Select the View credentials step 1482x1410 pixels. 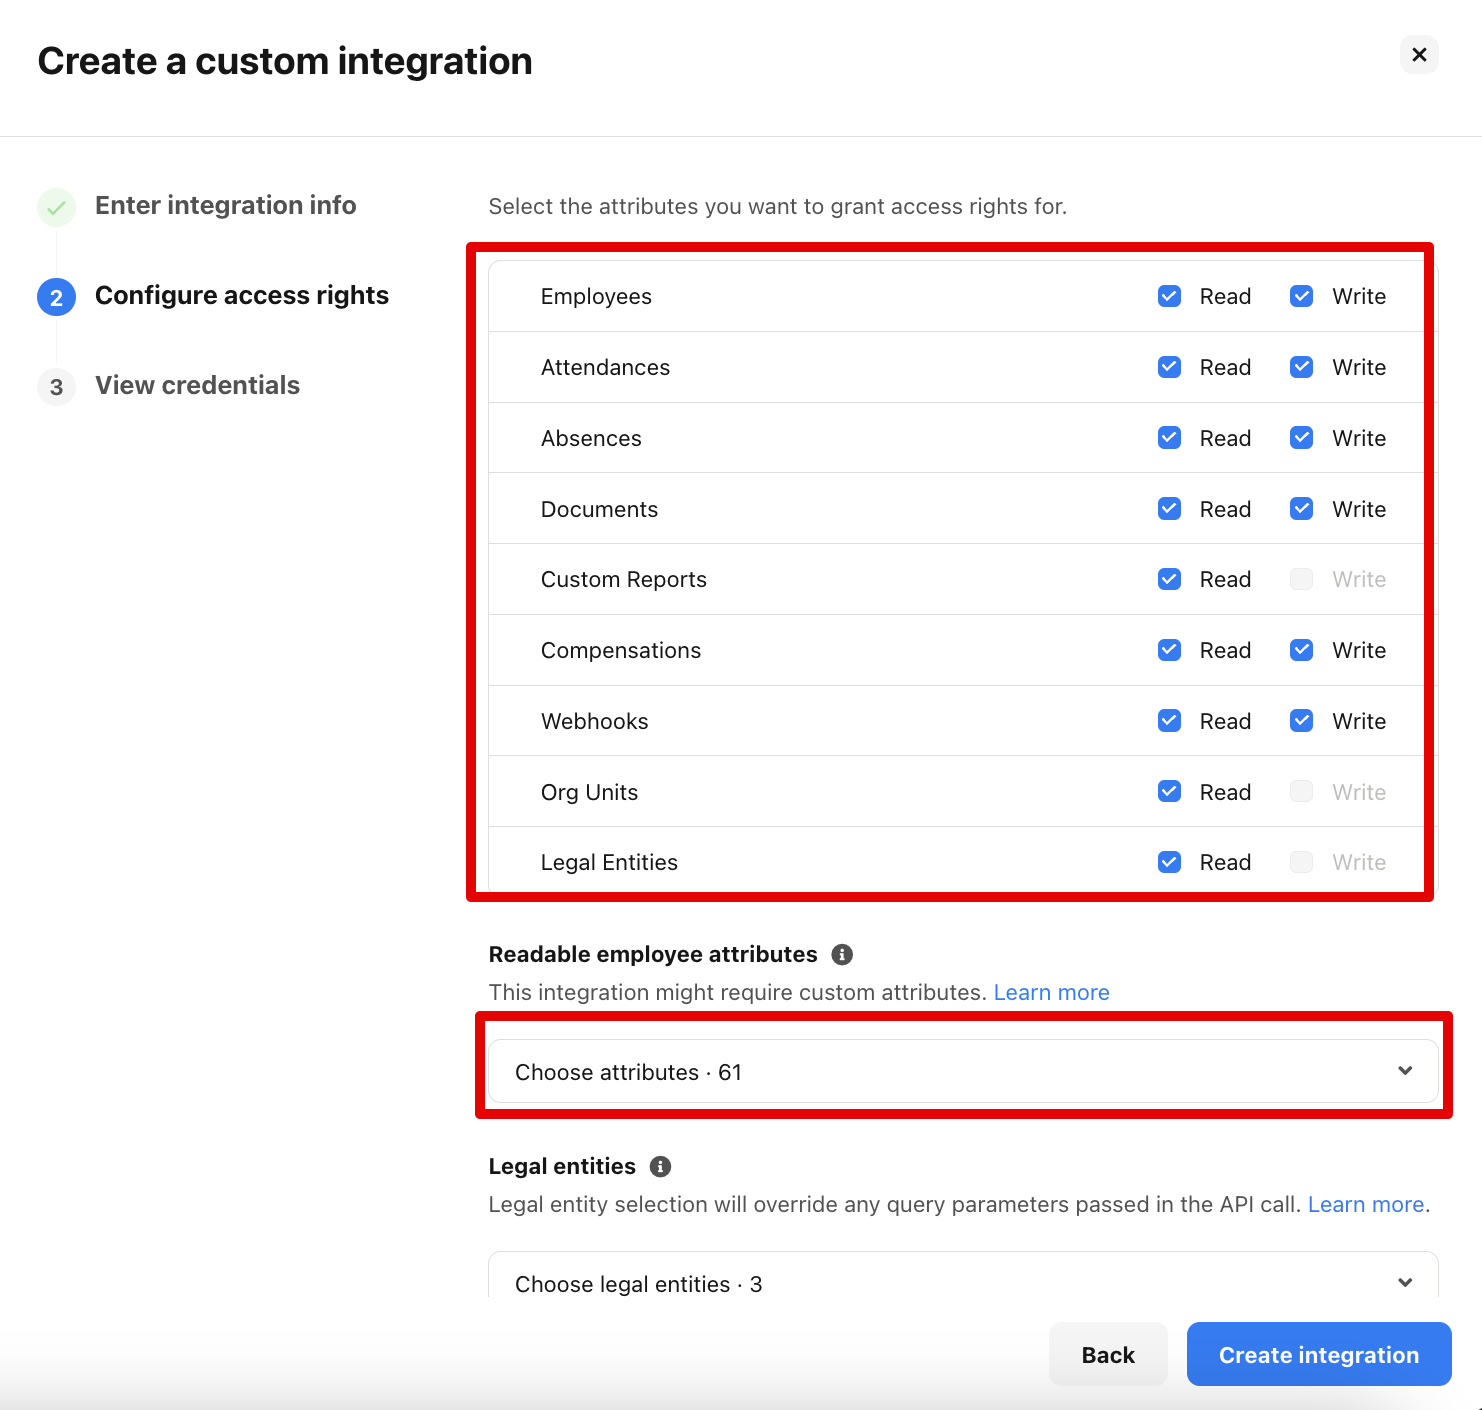tap(197, 385)
